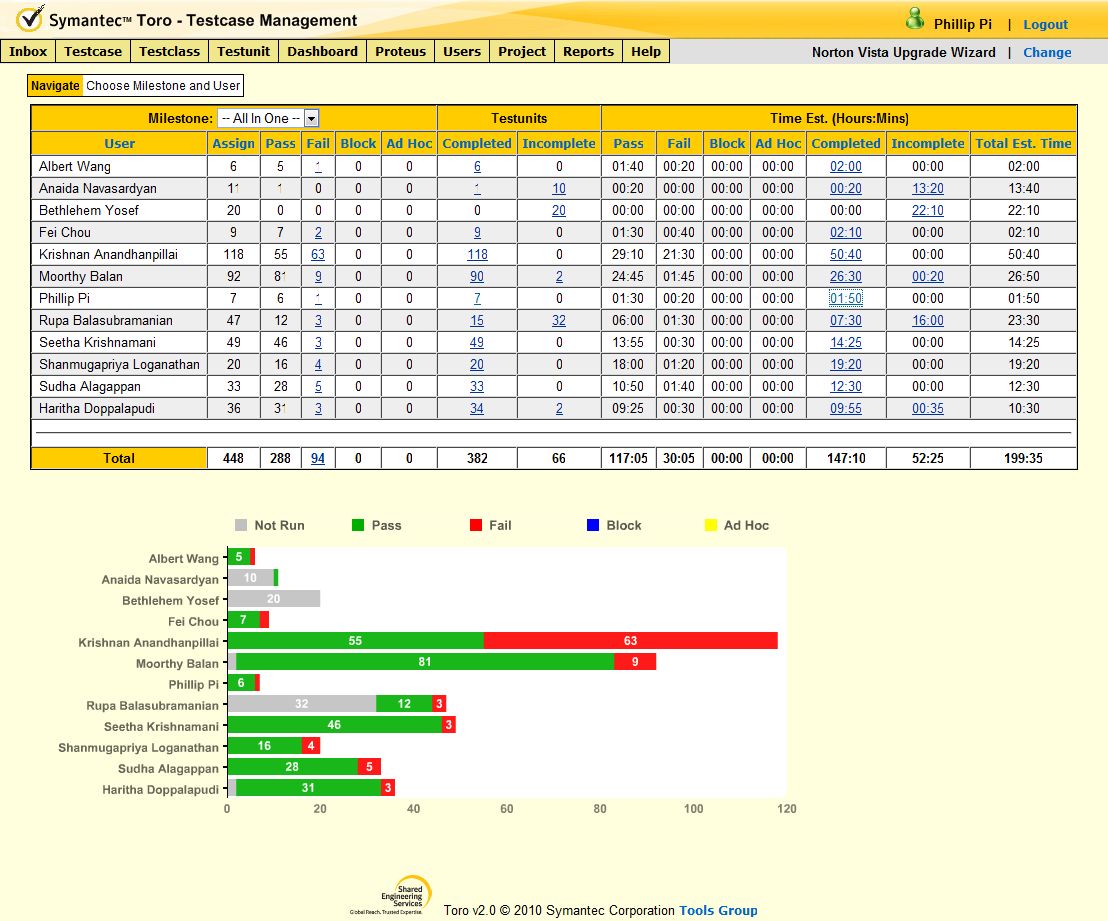The height and width of the screenshot is (921, 1108).
Task: Open Bethlehem Yosef's 20 incomplete testunits
Action: [558, 211]
